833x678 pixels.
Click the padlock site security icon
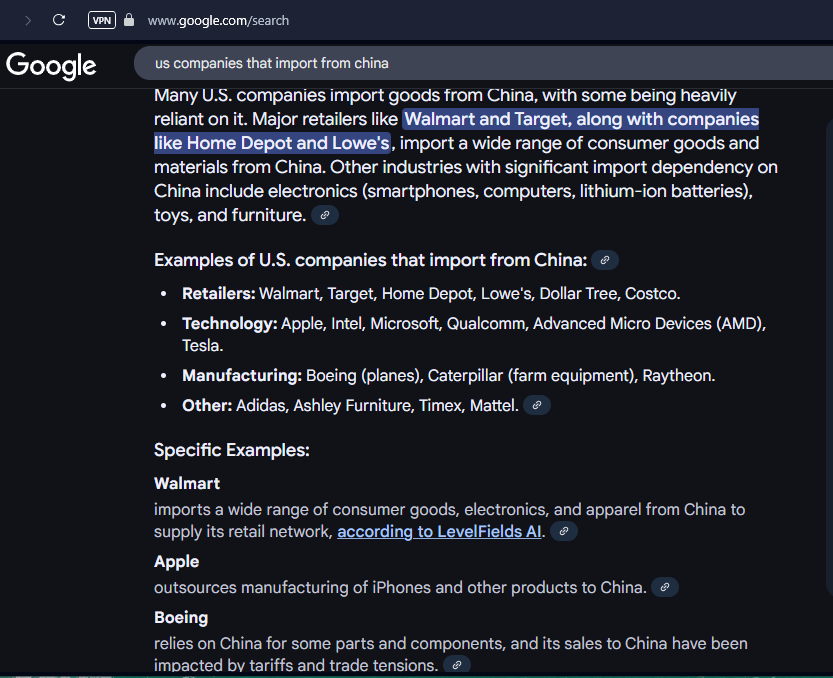tap(129, 20)
